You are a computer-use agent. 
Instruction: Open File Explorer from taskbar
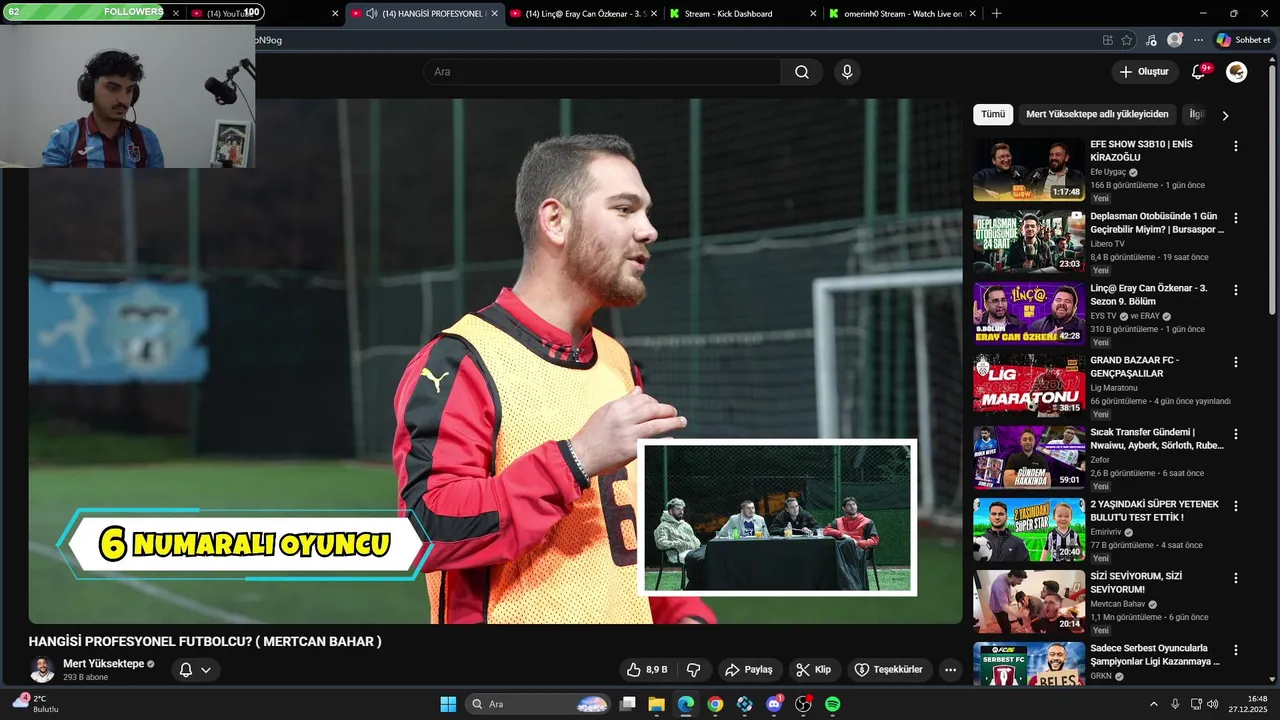[x=656, y=704]
